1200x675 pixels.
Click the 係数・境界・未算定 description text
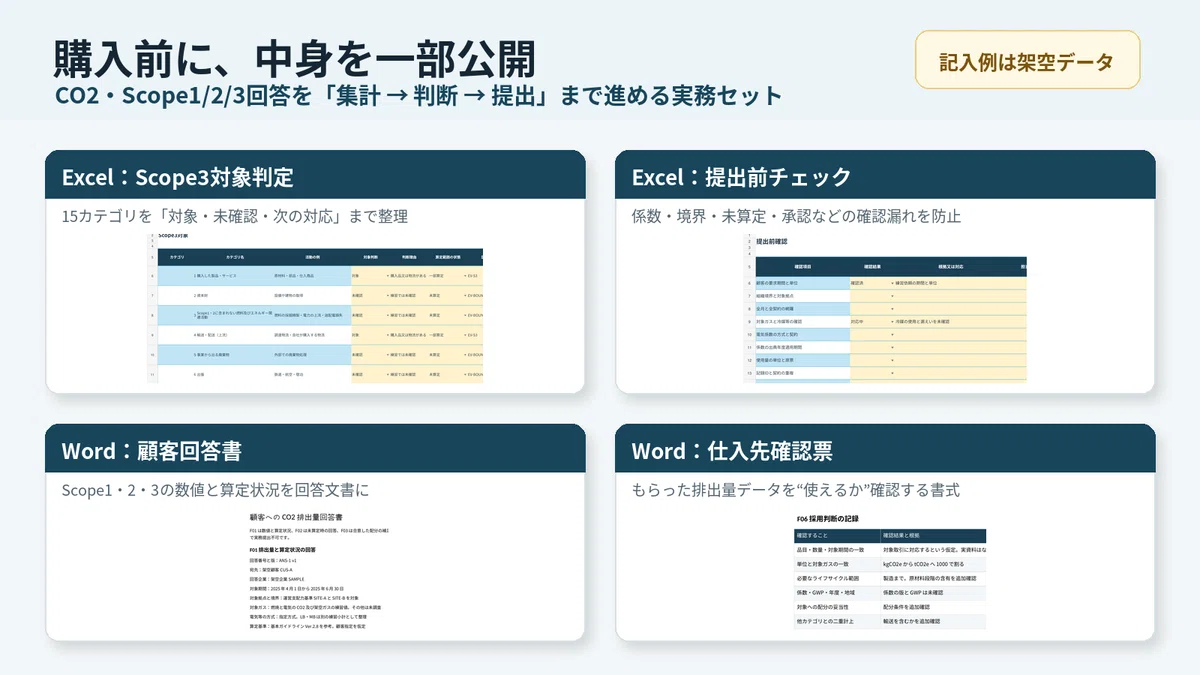tap(796, 216)
